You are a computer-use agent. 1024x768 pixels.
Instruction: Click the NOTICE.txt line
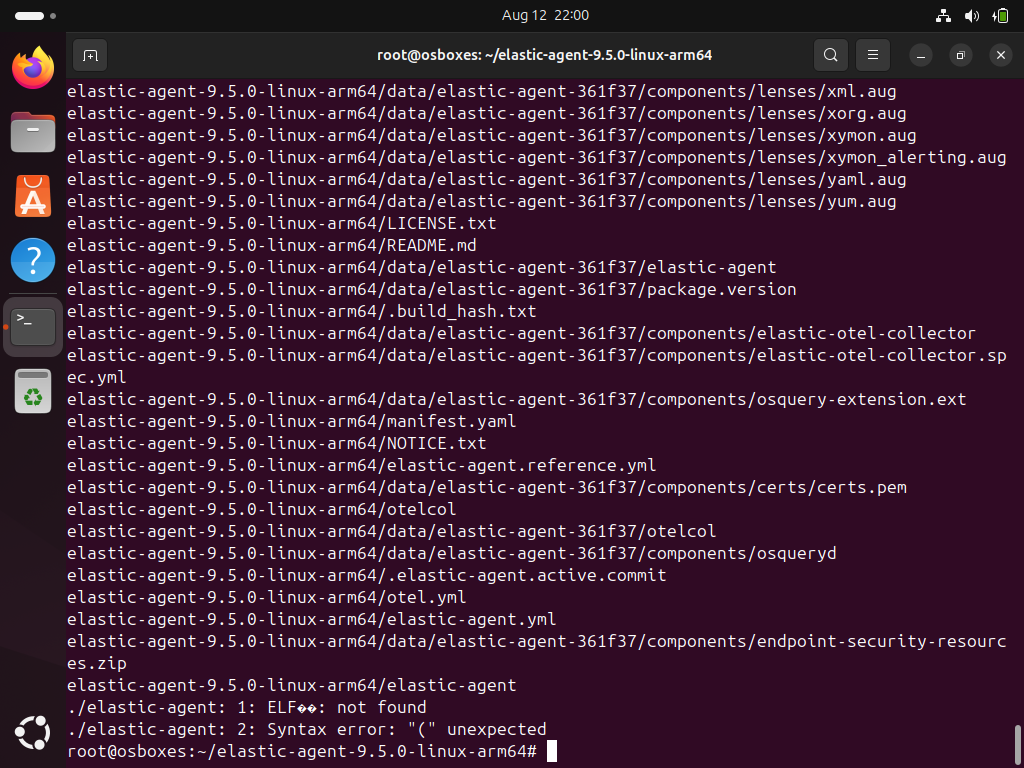click(277, 443)
